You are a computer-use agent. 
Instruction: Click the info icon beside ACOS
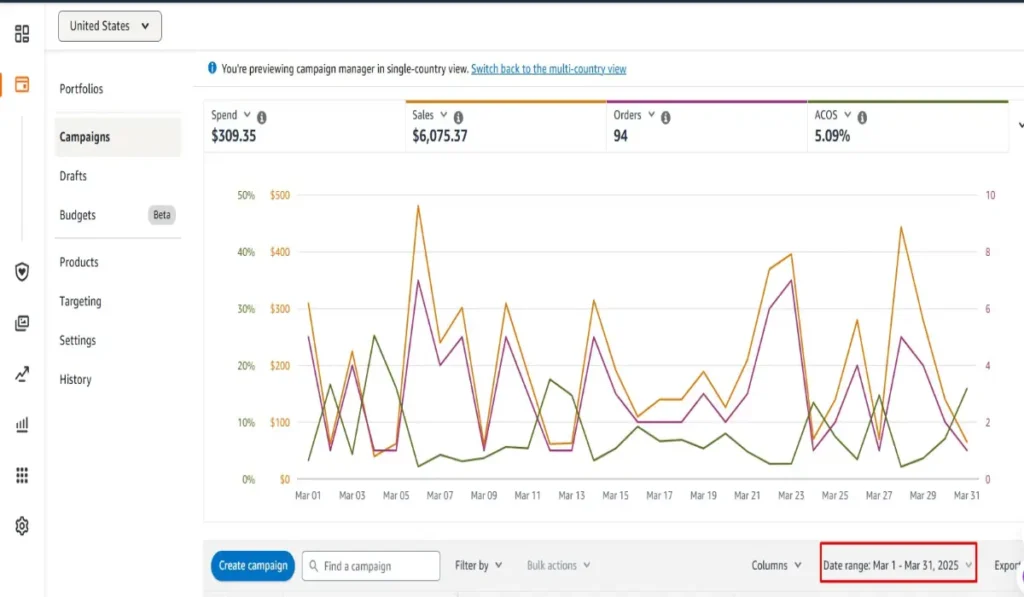(x=862, y=117)
